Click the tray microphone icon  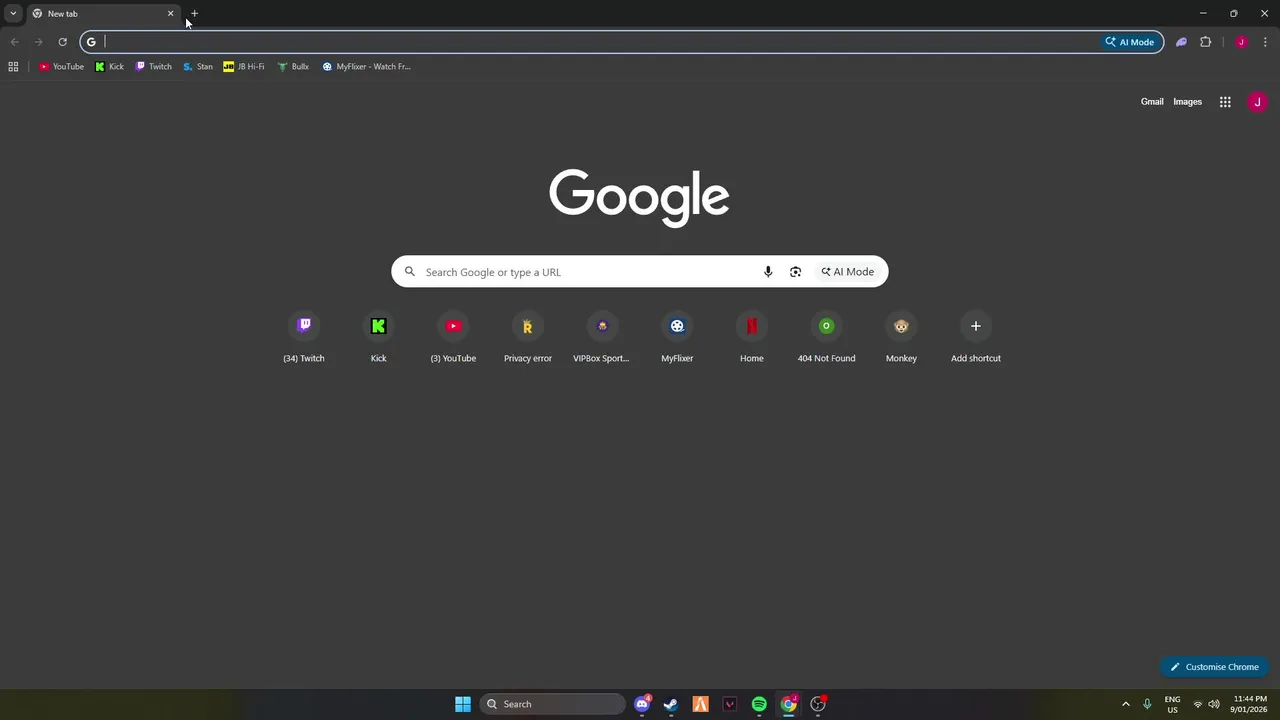[1147, 704]
